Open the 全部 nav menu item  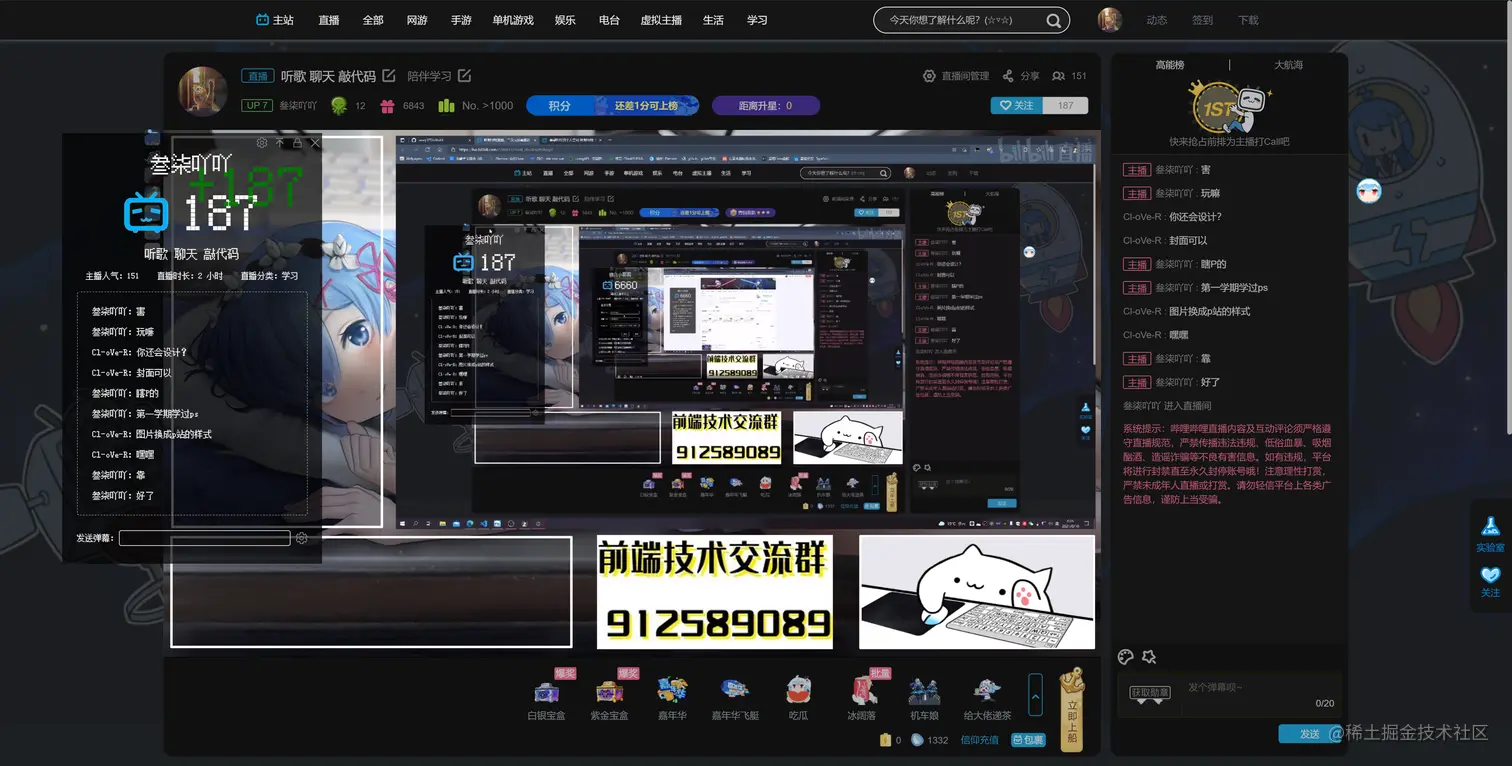point(373,20)
